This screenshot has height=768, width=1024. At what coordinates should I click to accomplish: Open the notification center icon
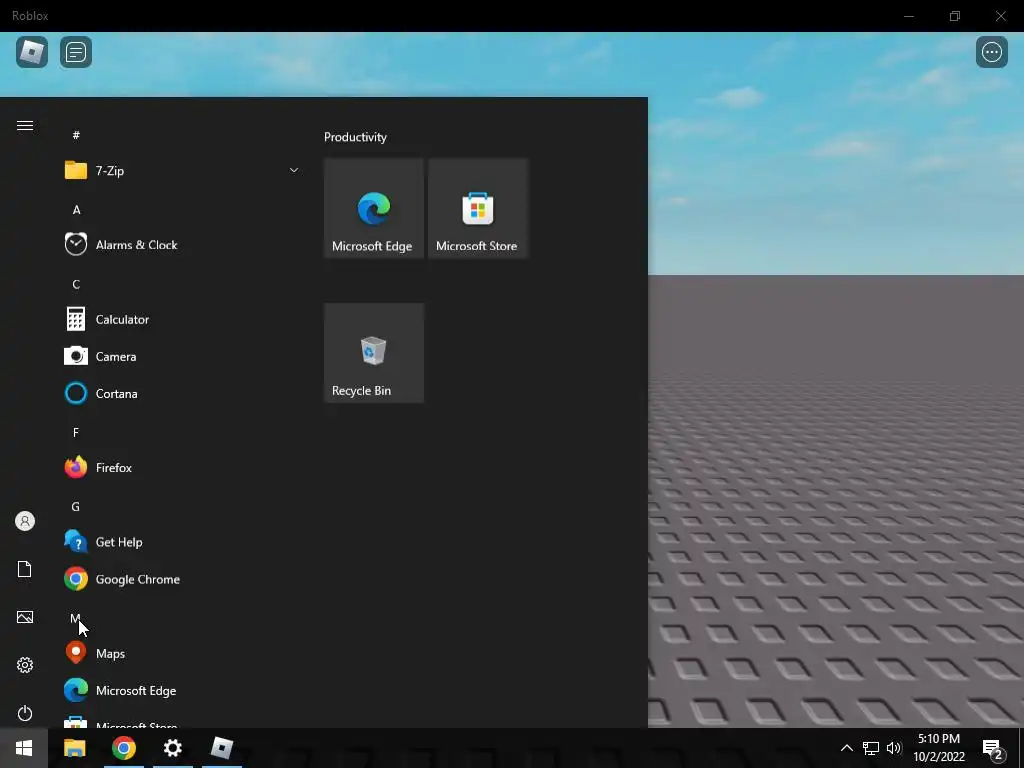[993, 748]
